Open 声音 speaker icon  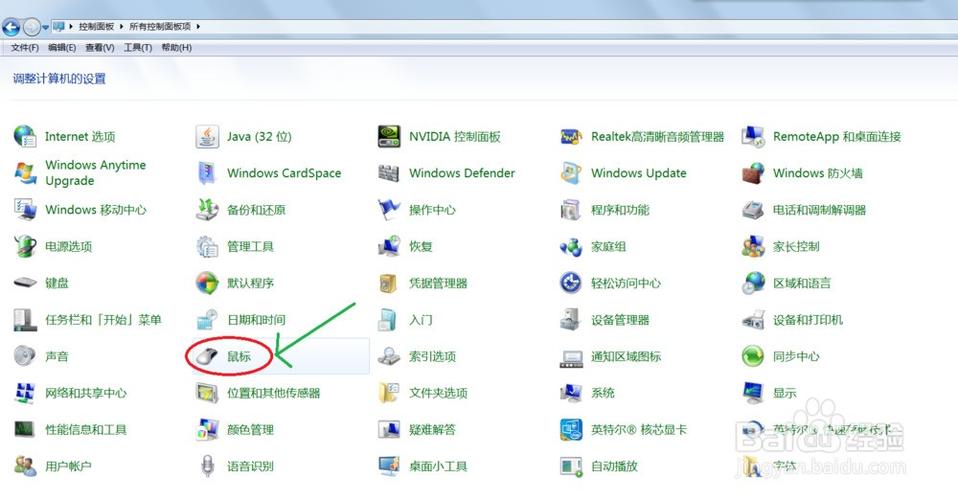tap(25, 356)
